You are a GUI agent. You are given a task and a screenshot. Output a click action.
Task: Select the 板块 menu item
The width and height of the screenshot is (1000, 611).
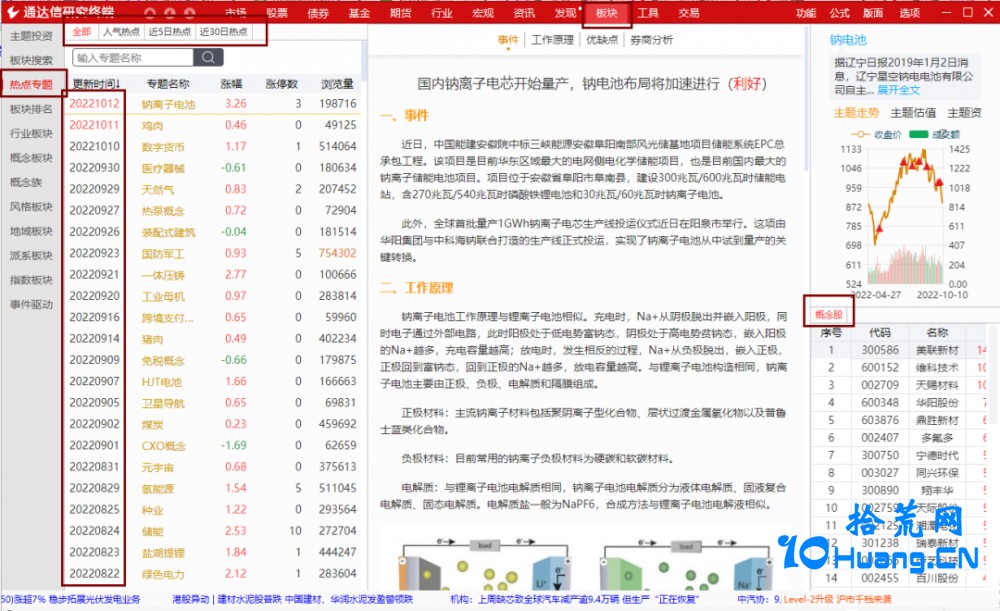click(607, 13)
